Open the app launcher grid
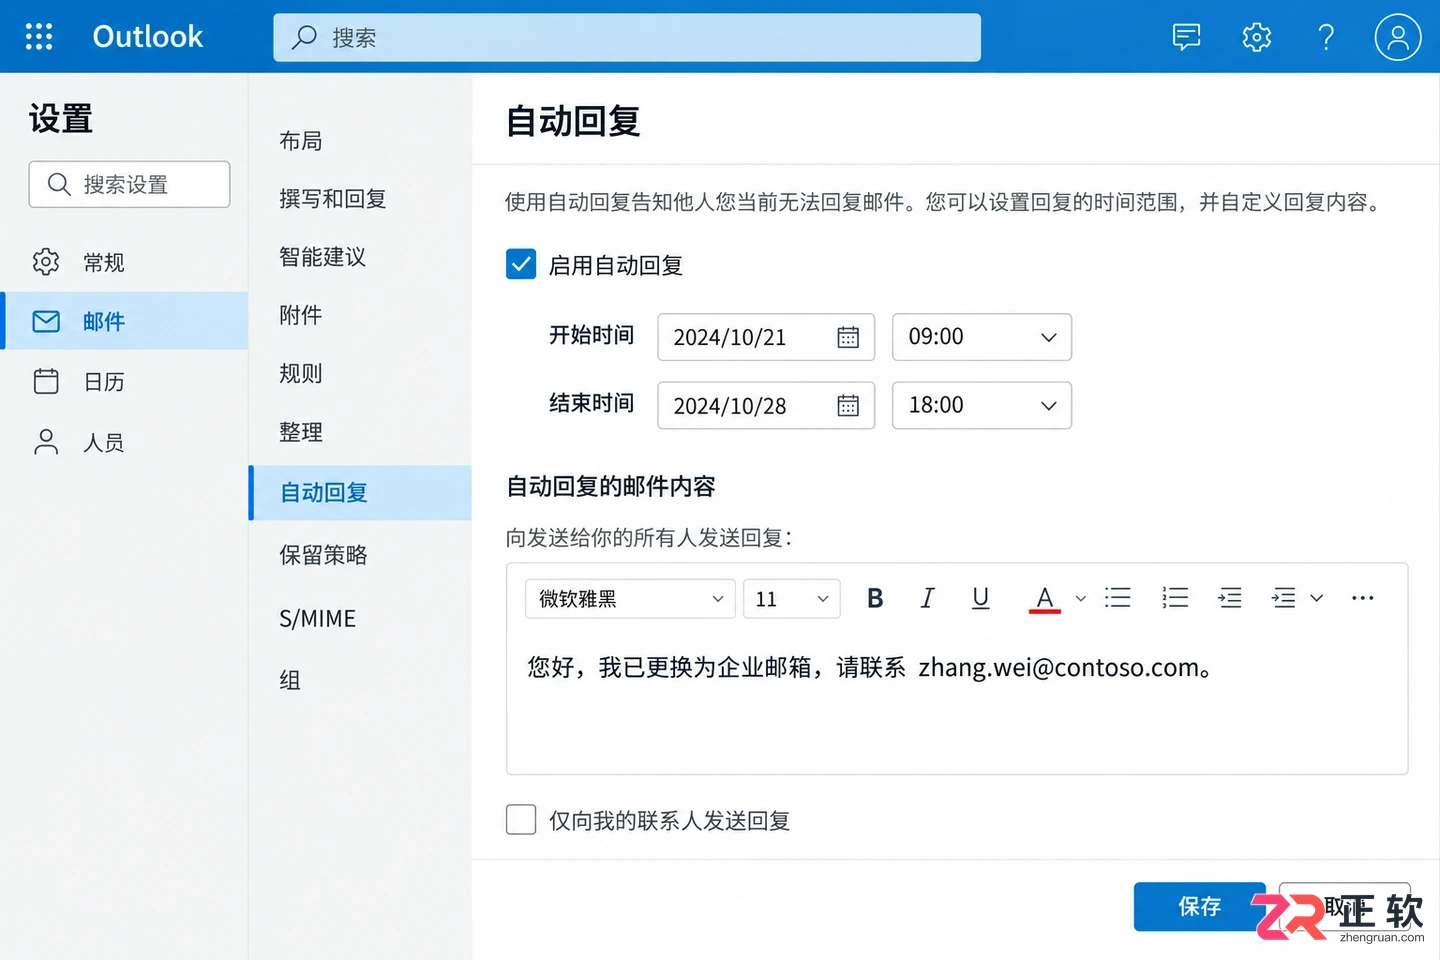1440x960 pixels. [x=39, y=37]
